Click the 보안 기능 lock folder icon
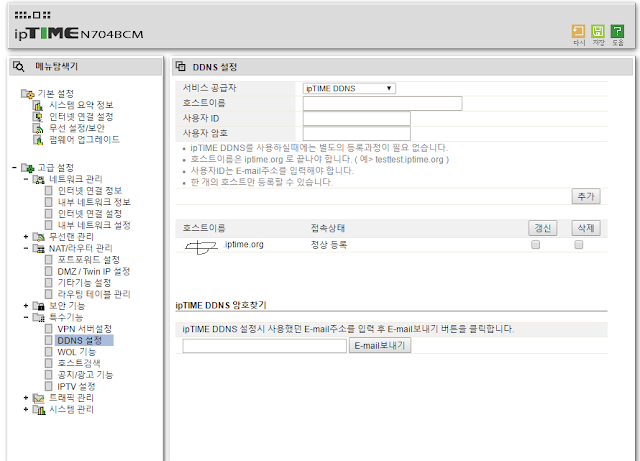 [x=39, y=306]
